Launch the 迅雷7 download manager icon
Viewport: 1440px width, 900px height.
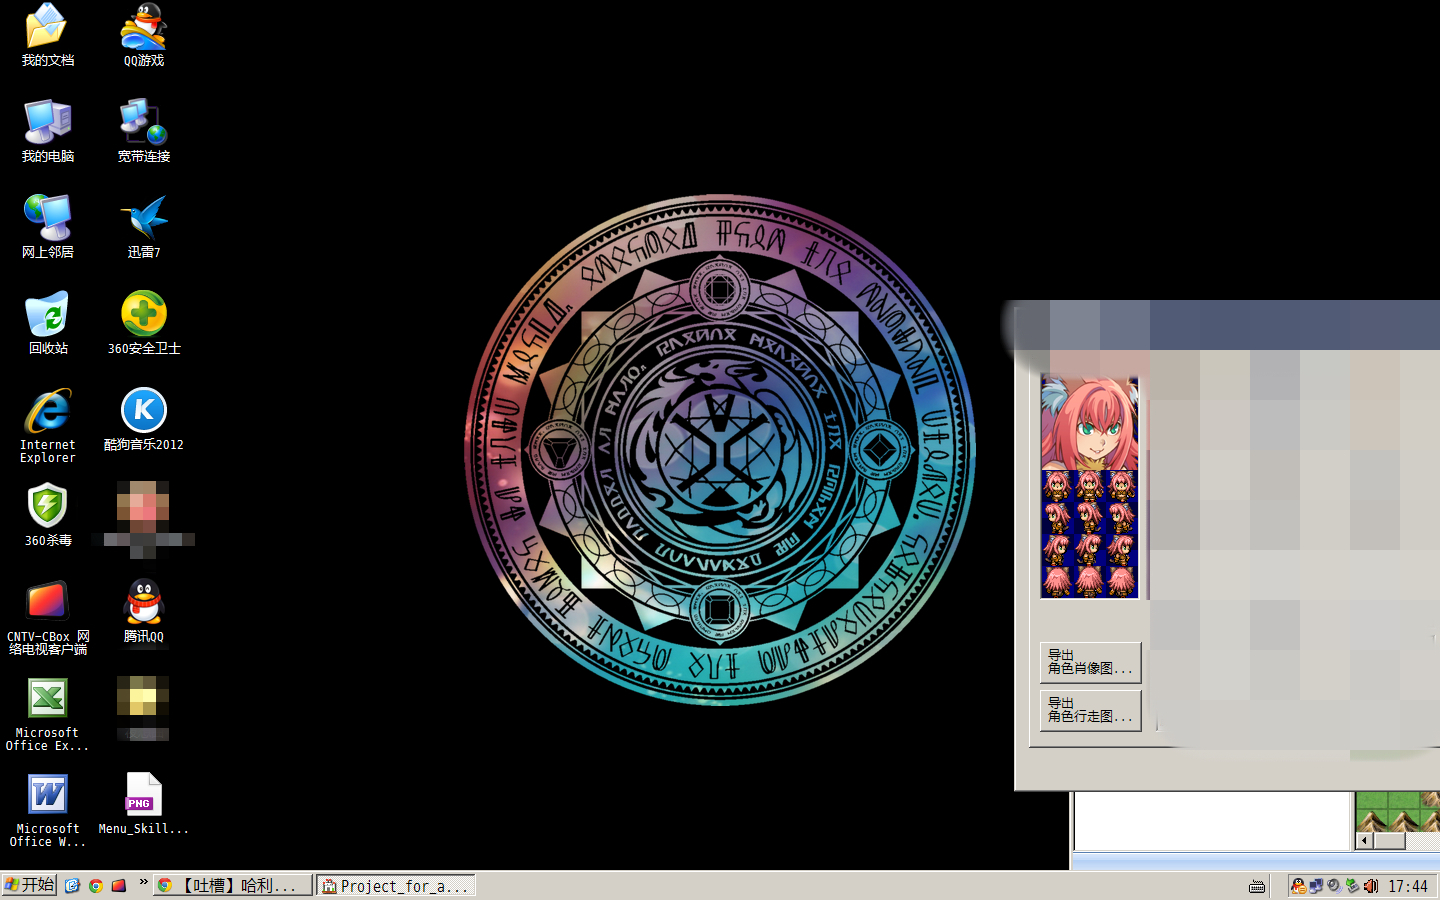[x=143, y=227]
